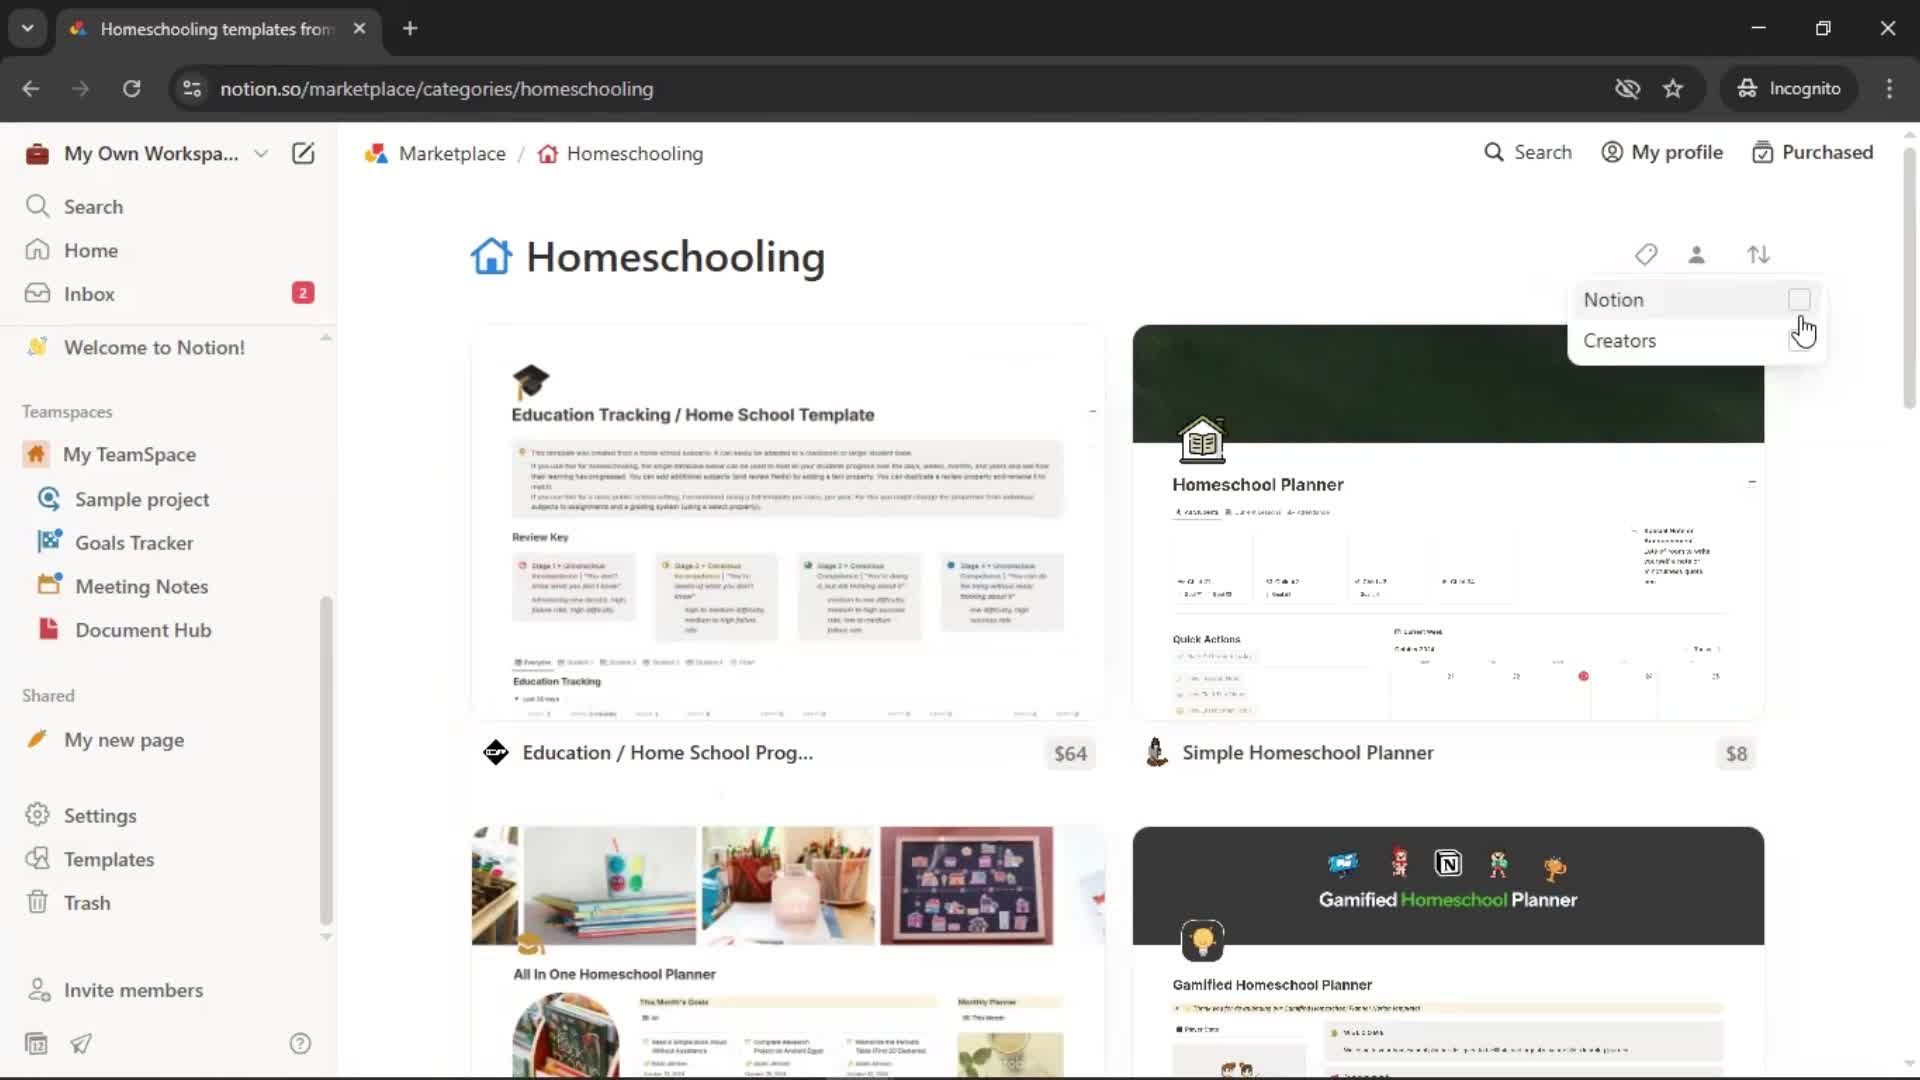1920x1080 pixels.
Task: Click the Simple Homeschool Planner creator avatar
Action: pyautogui.click(x=1156, y=753)
